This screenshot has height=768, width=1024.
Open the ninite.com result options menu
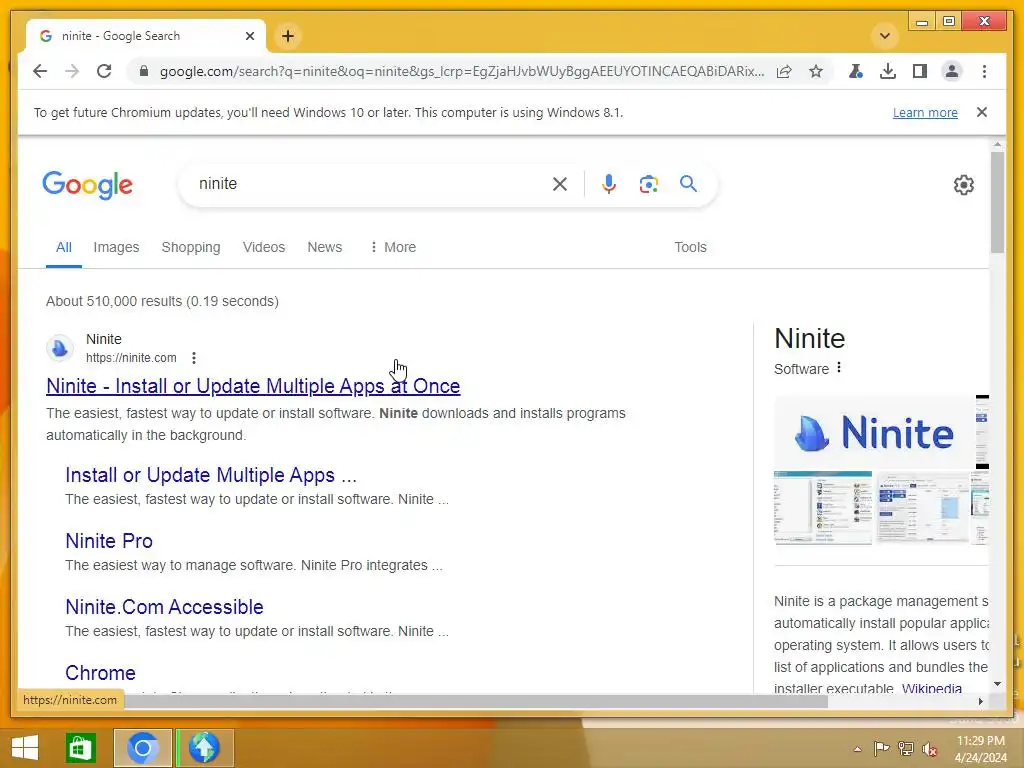click(x=194, y=358)
